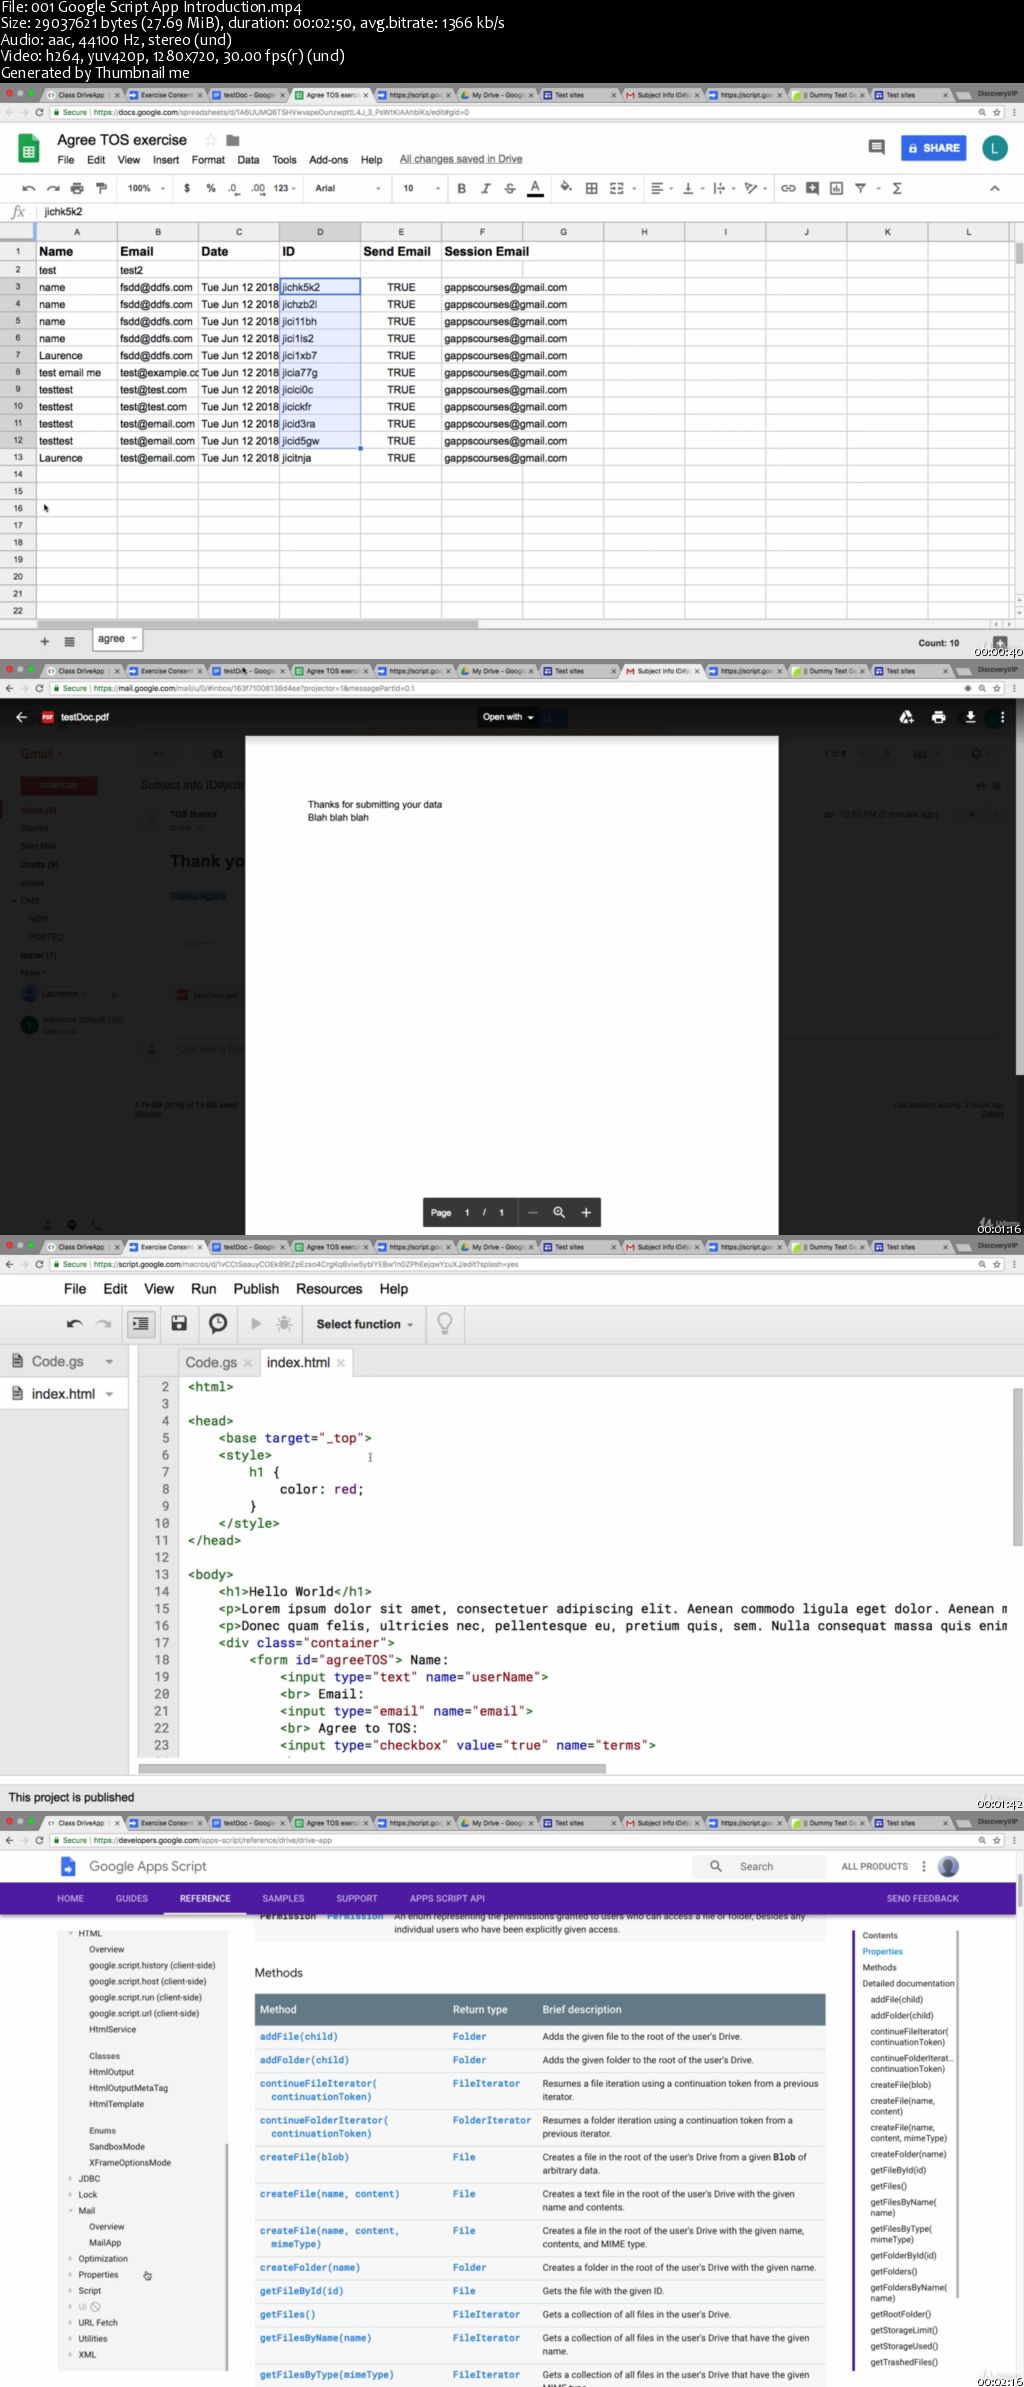Open the Arial font dropdown
This screenshot has height=2387, width=1024.
coord(348,188)
